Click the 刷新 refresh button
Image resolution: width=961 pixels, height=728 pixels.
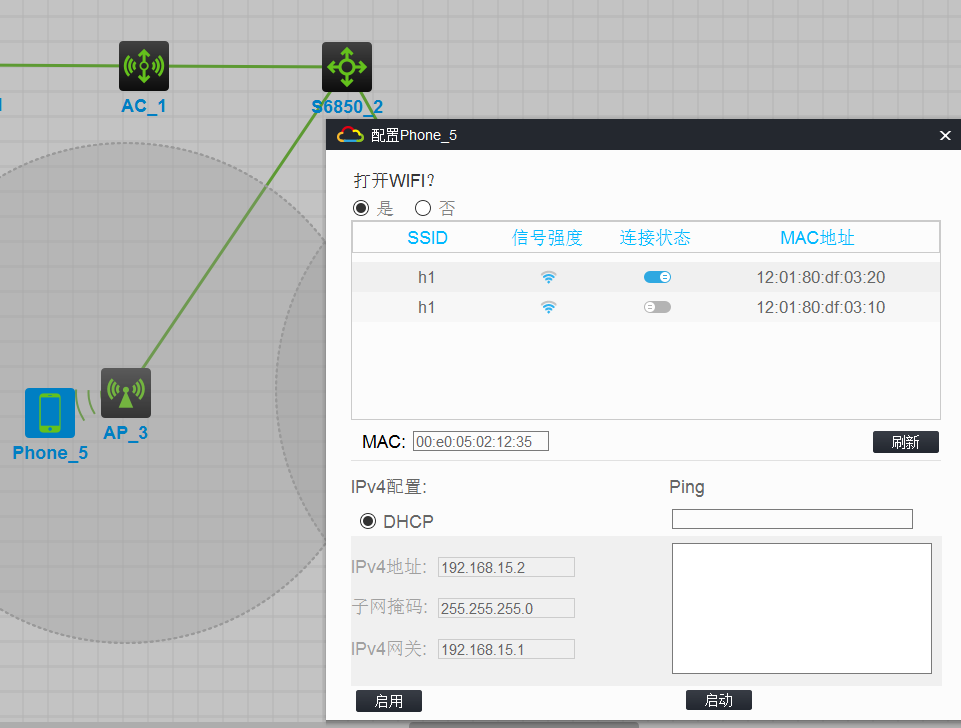coord(906,442)
